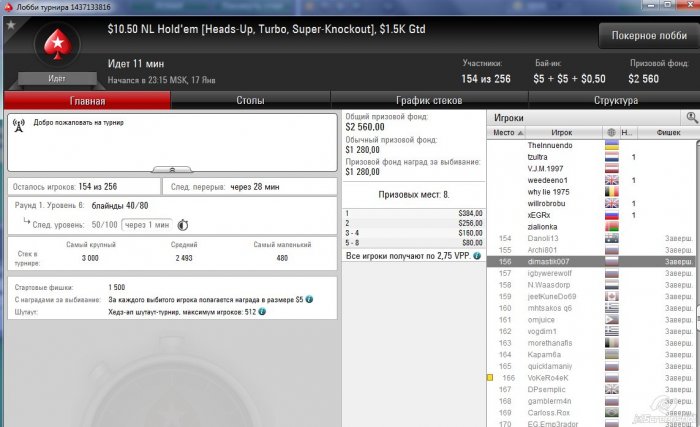
Task: Click Покерное лобби button
Action: (649, 36)
